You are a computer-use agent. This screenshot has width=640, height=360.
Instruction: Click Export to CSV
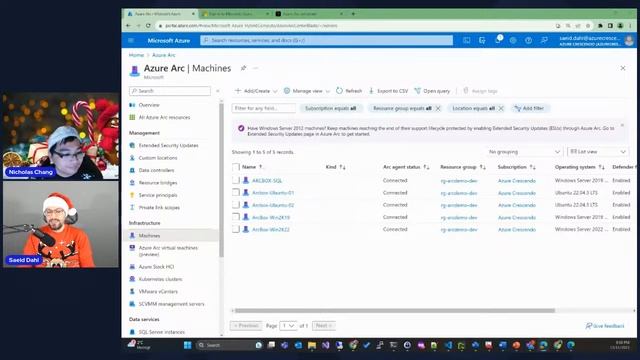[x=388, y=91]
